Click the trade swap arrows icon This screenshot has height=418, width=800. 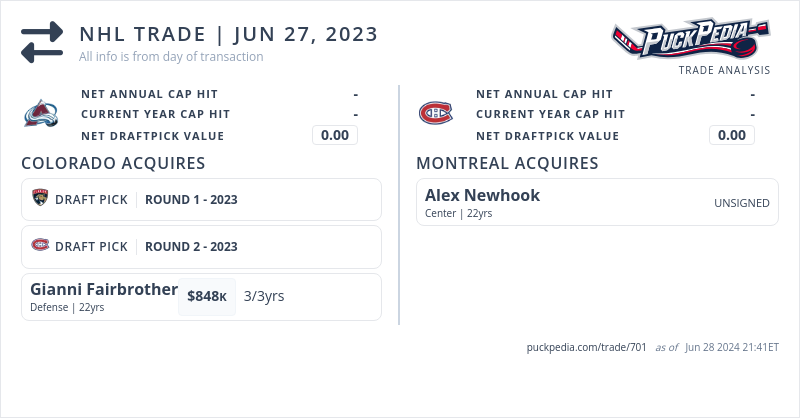42,43
